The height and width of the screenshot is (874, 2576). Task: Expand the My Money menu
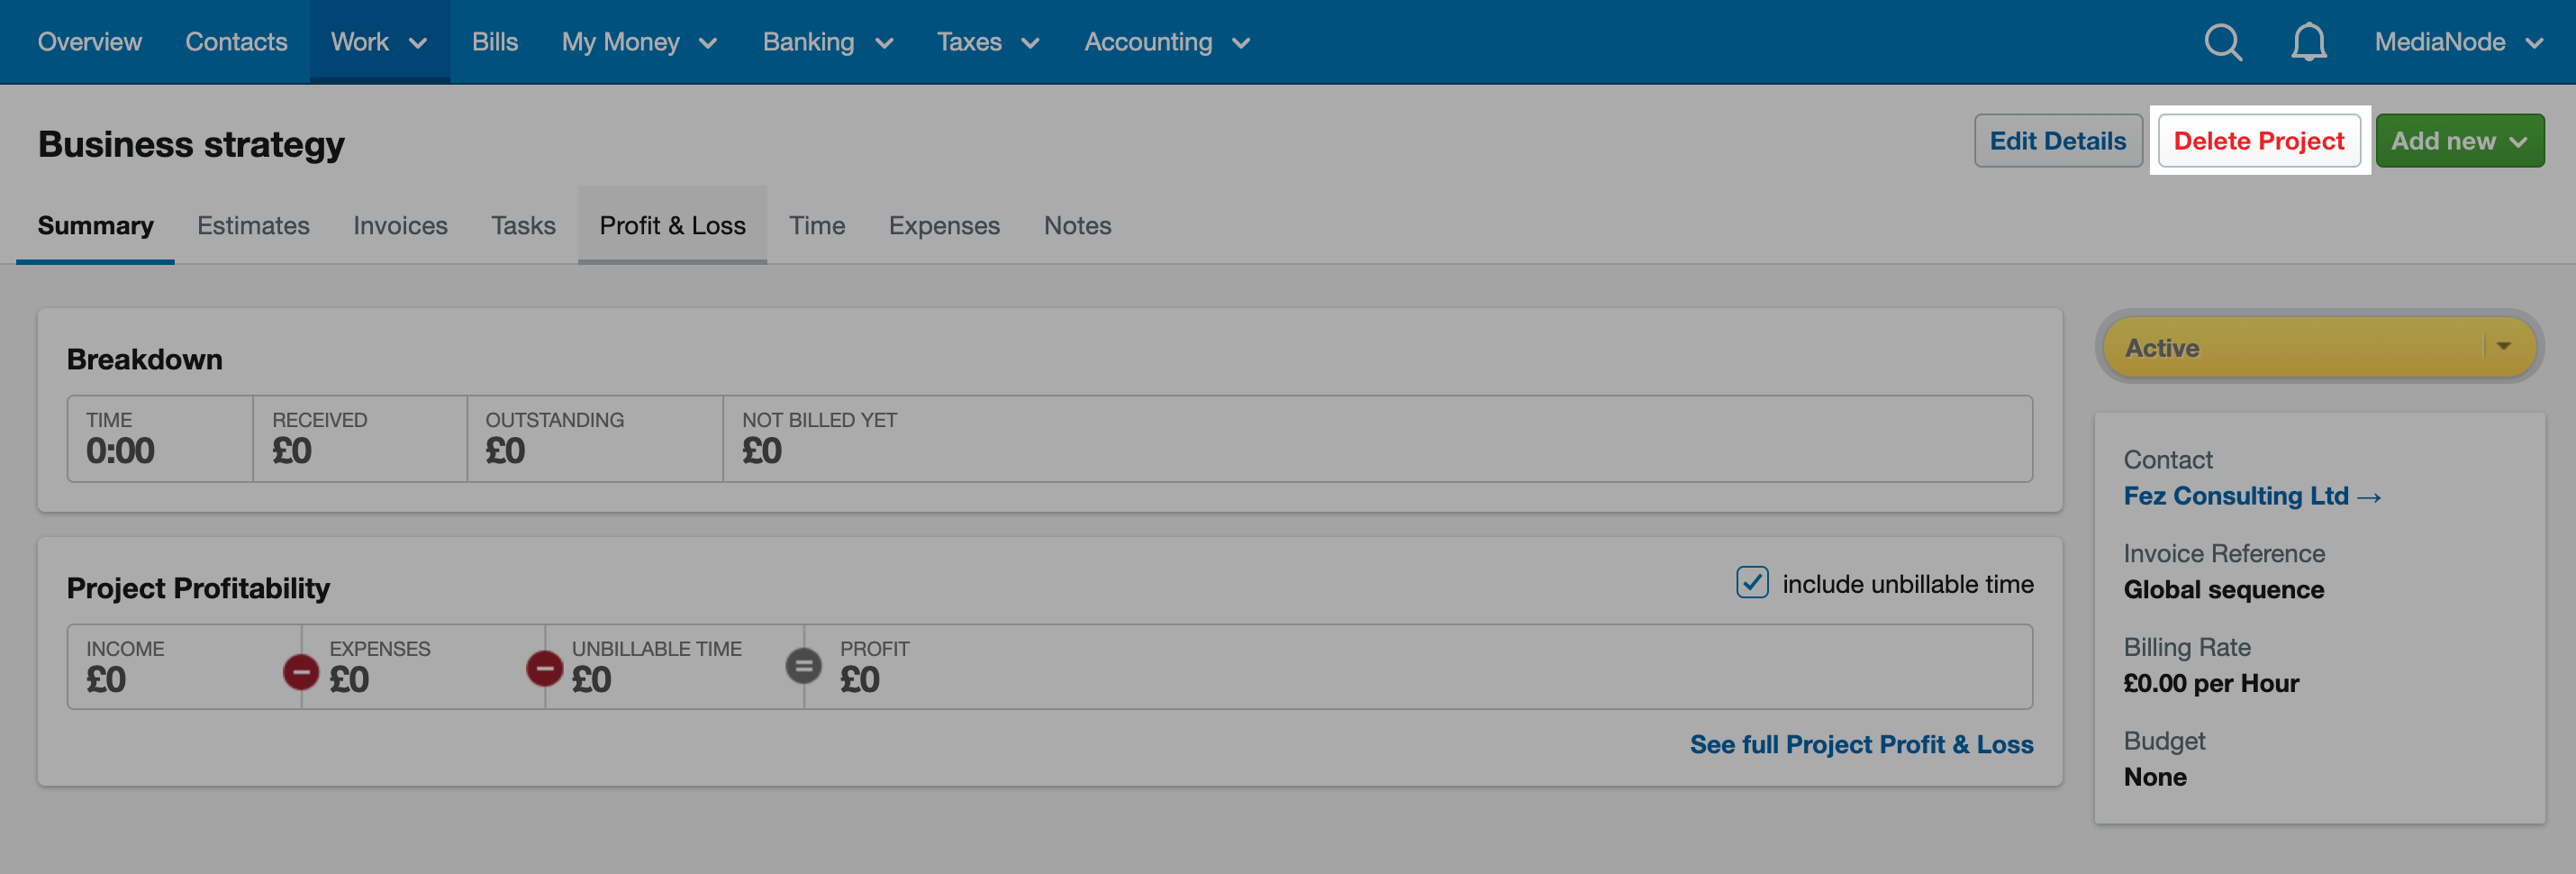[639, 42]
